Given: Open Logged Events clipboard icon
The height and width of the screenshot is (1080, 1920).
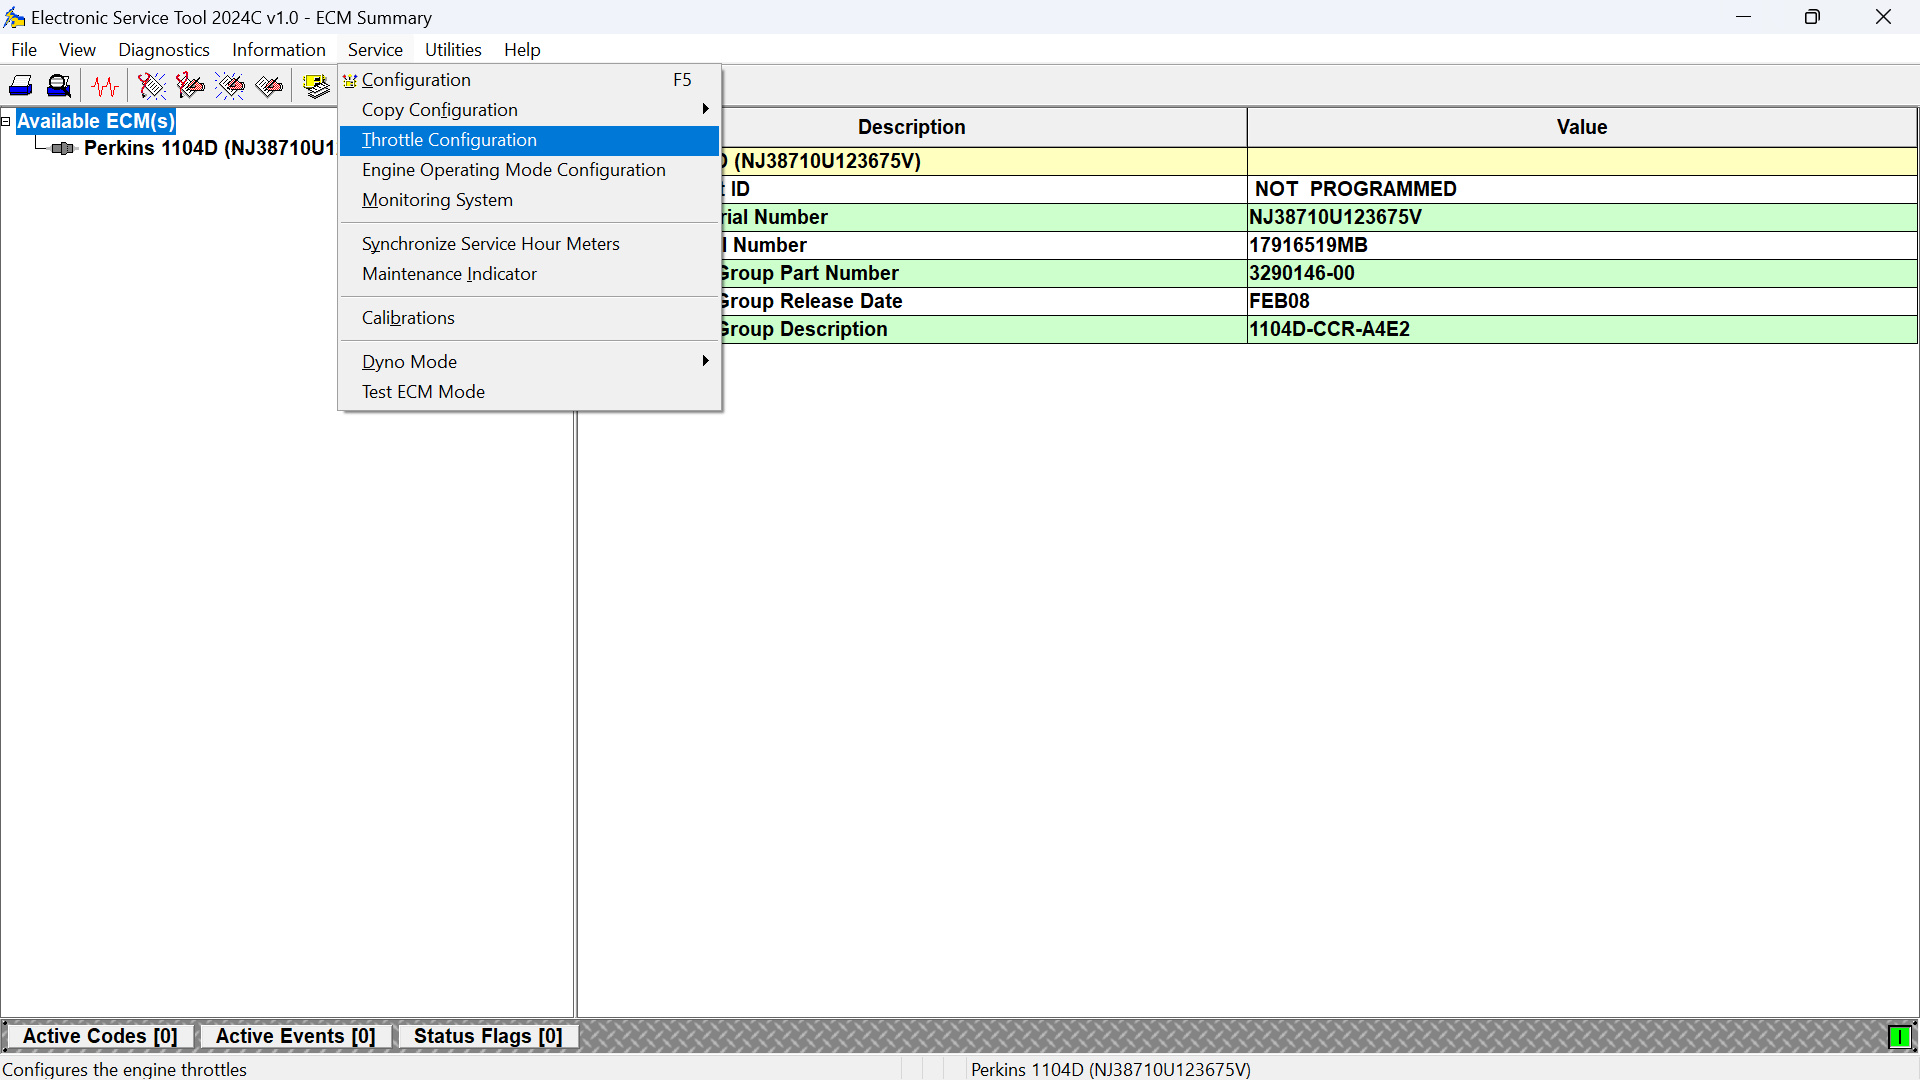Looking at the screenshot, I should 269,86.
